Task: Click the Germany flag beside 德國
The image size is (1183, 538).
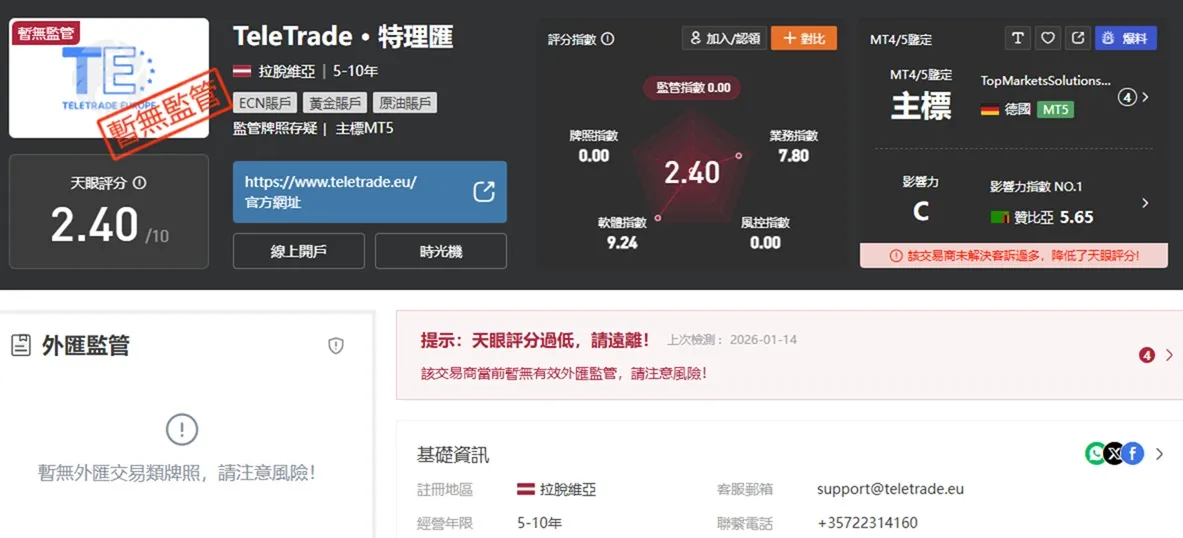Action: click(990, 110)
